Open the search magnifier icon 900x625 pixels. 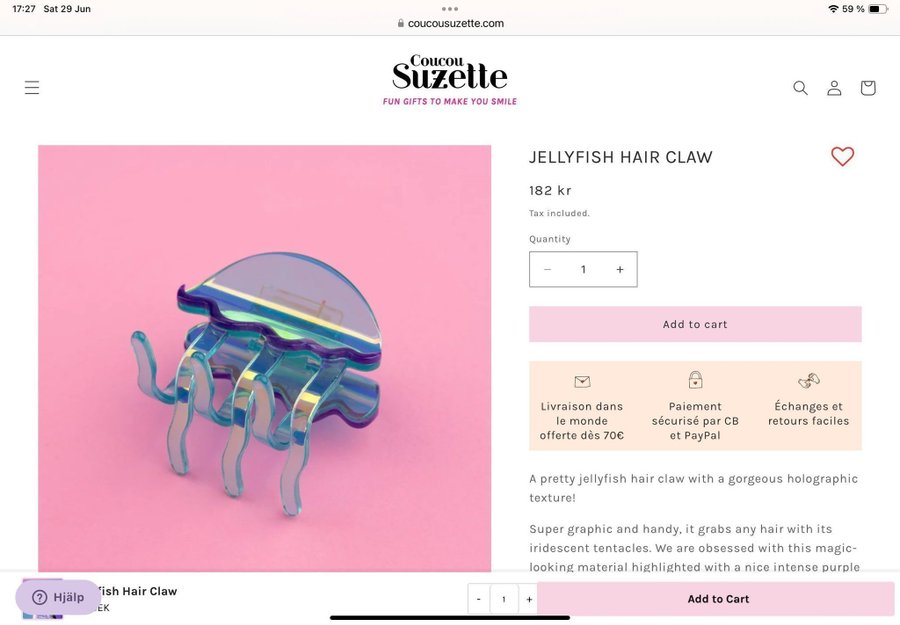tap(800, 87)
